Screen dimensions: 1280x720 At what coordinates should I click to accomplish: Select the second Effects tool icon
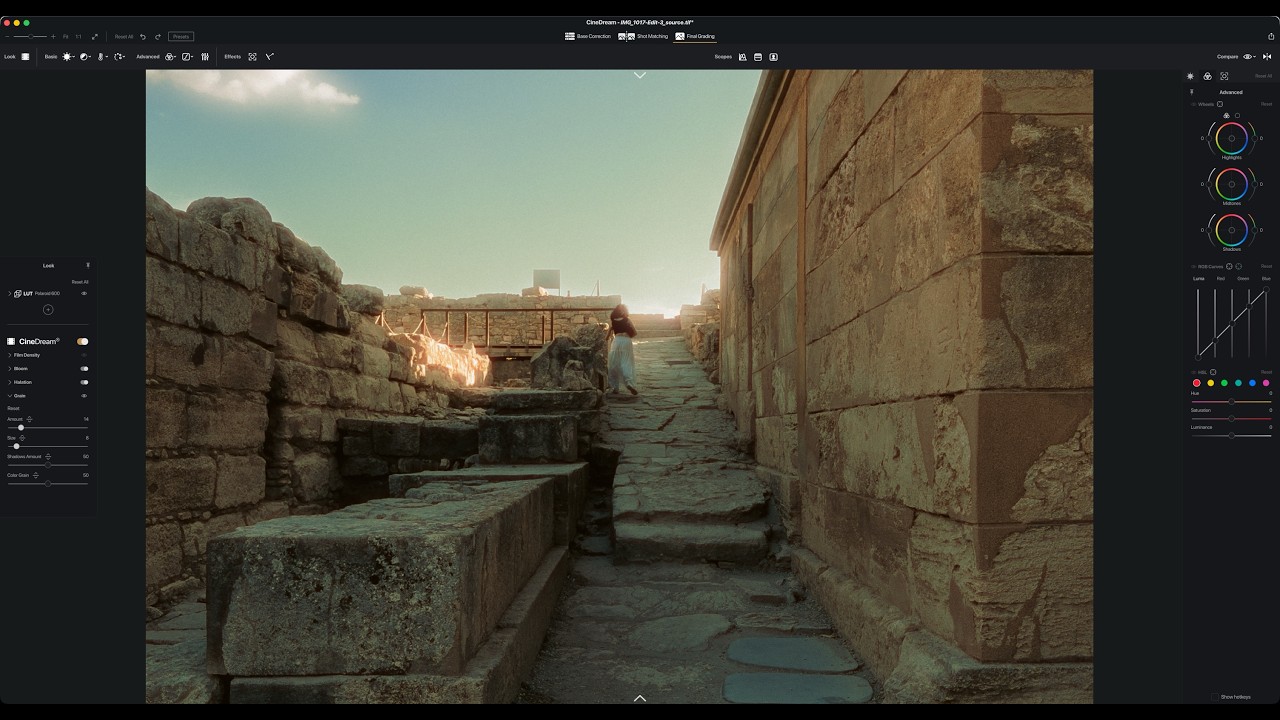(269, 57)
